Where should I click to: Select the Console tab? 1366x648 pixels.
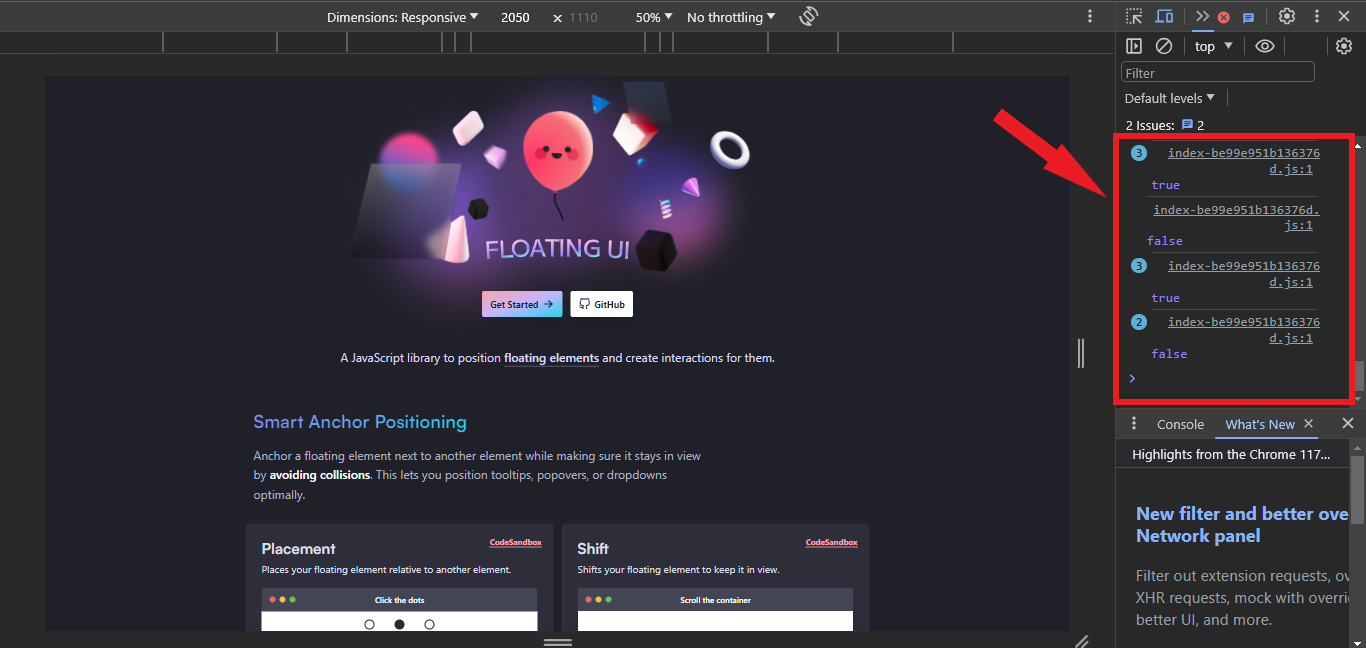click(1181, 423)
